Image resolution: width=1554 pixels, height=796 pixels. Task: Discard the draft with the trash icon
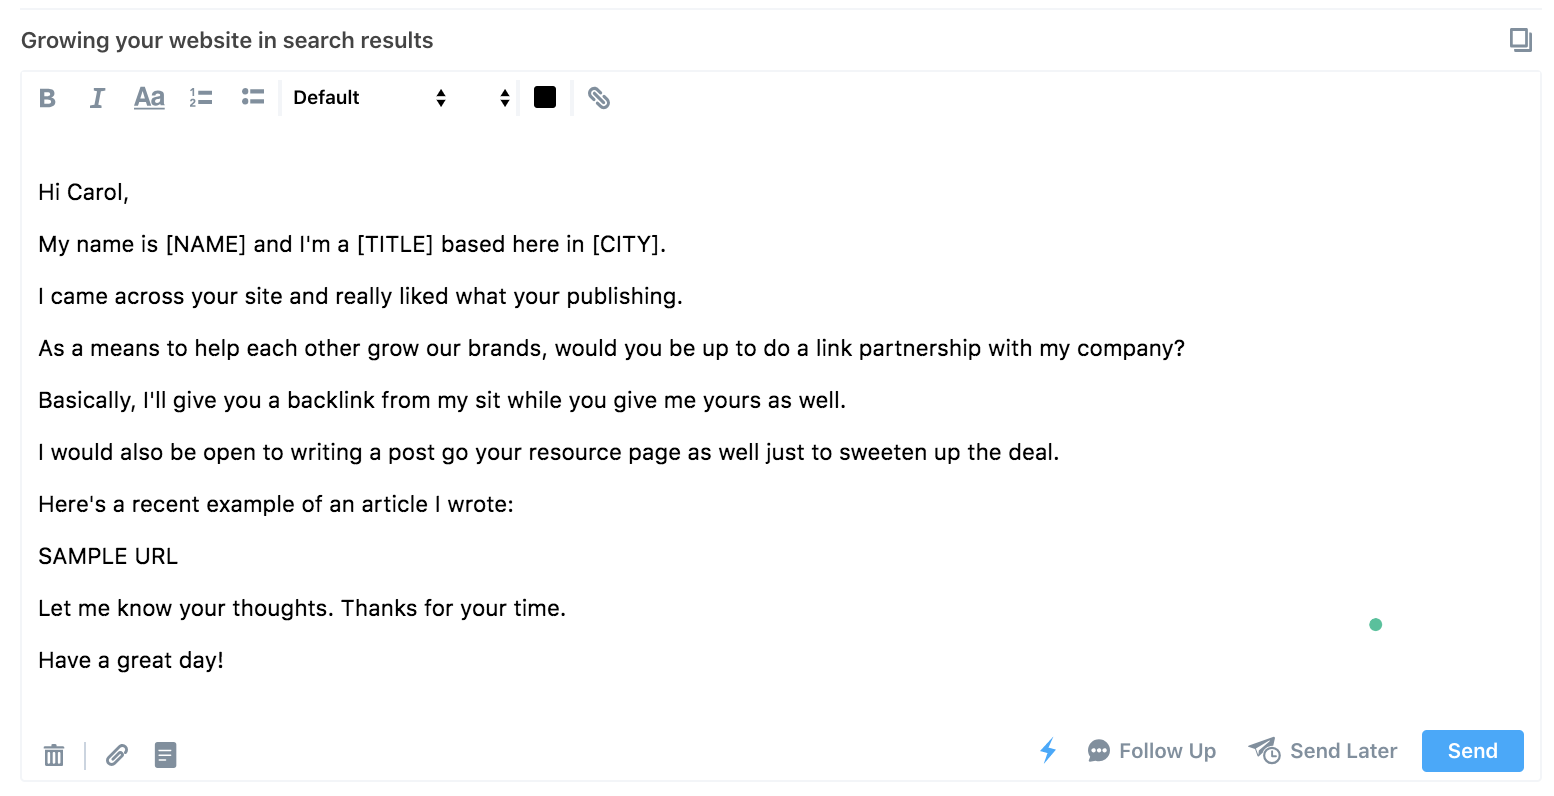pyautogui.click(x=54, y=755)
